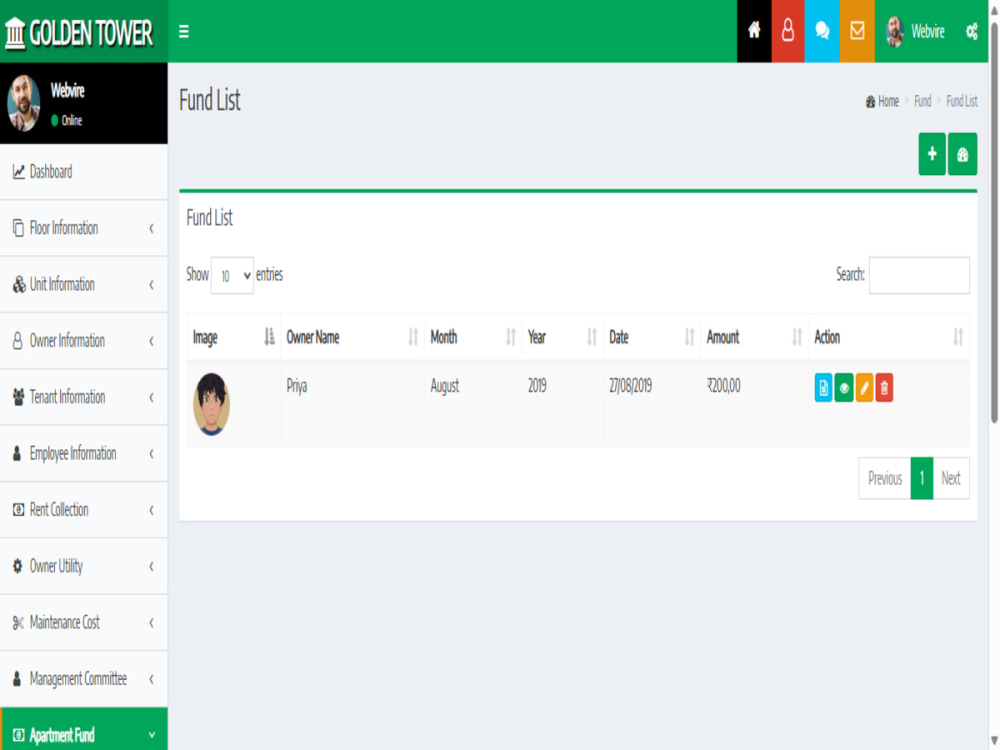This screenshot has height=750, width=1000.
Task: View Priya's fund with green eye icon
Action: [844, 388]
